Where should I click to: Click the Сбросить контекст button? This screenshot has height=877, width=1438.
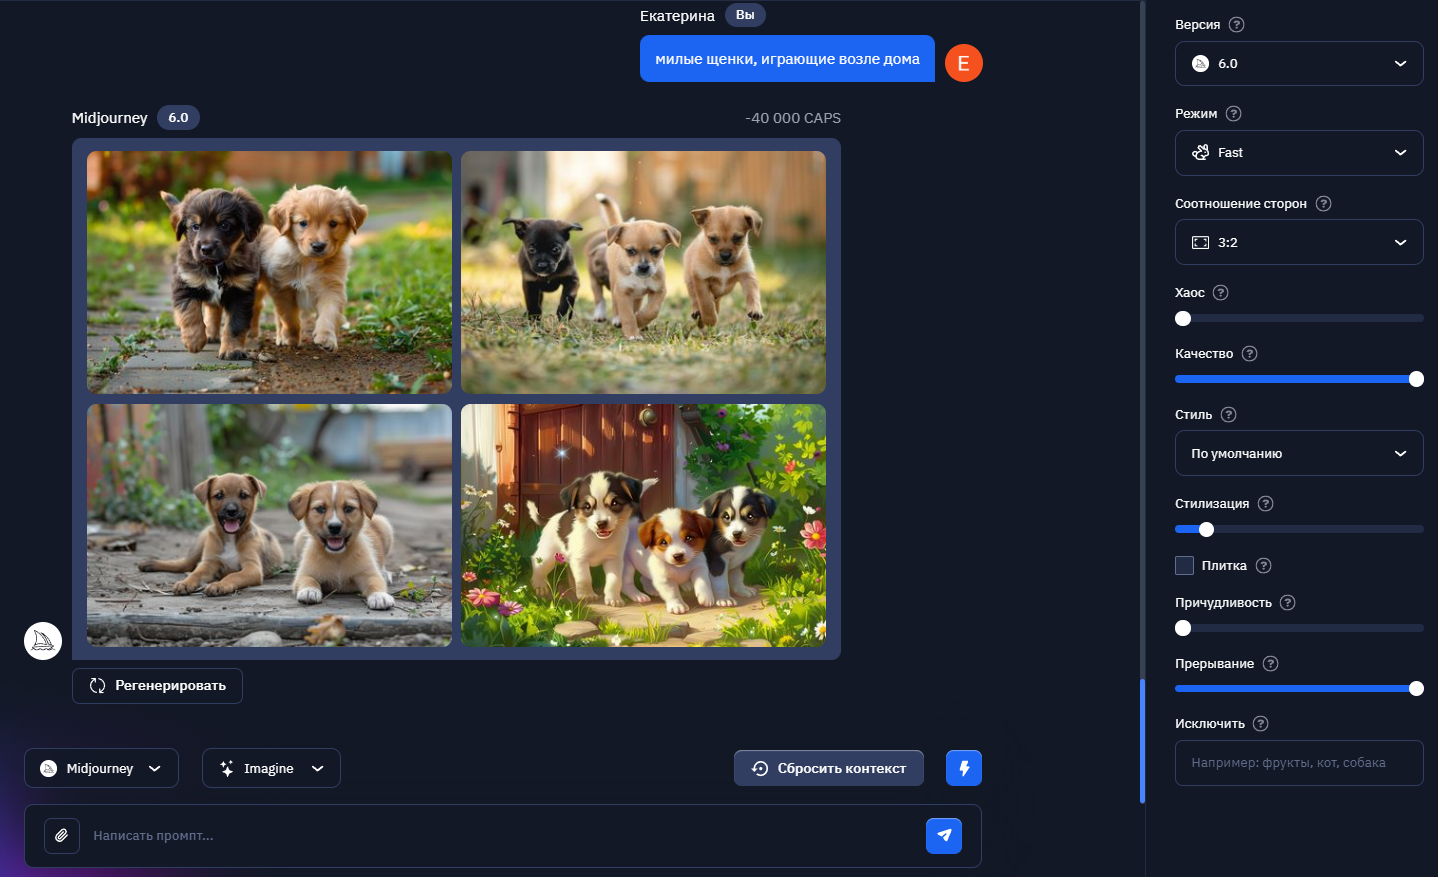coord(829,768)
